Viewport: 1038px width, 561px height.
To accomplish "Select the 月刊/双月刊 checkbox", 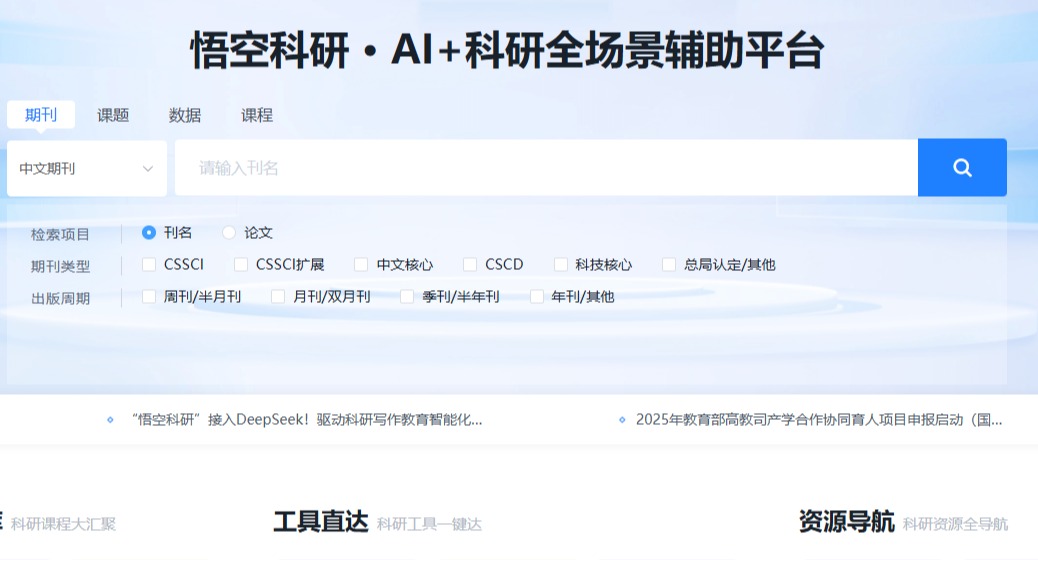I will tap(278, 297).
